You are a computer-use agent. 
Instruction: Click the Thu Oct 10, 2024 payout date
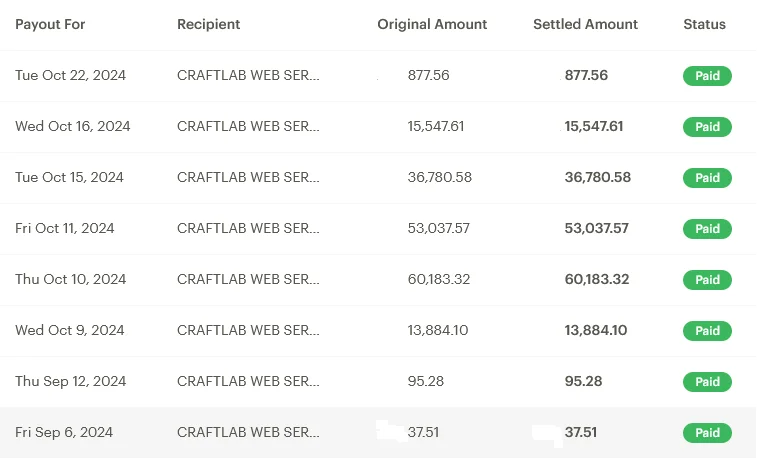point(70,279)
